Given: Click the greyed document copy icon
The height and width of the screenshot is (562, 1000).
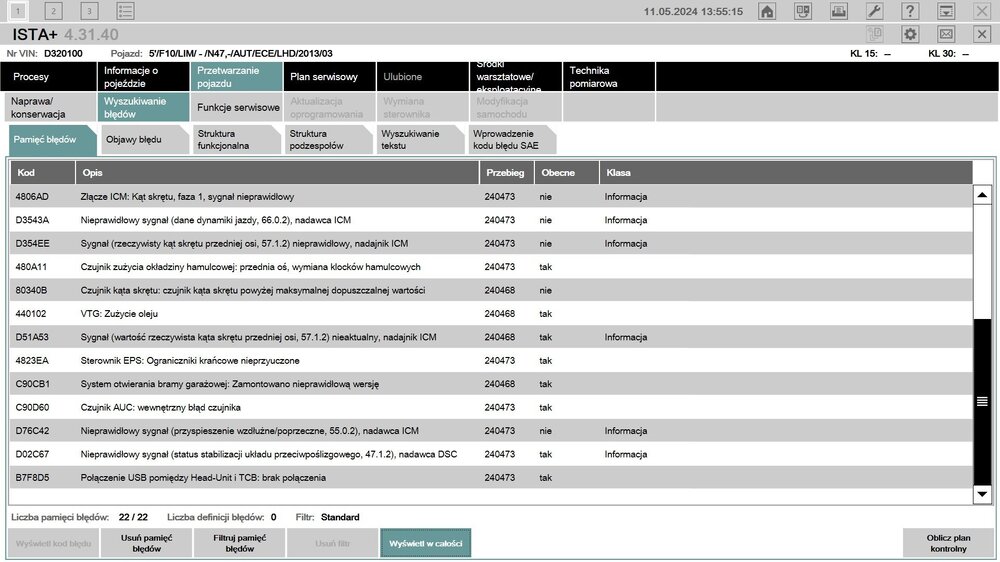Looking at the screenshot, I should click(x=874, y=34).
